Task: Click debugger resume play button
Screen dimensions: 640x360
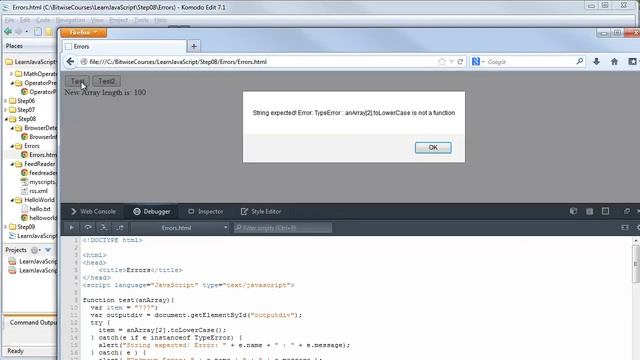Action: 71,228
